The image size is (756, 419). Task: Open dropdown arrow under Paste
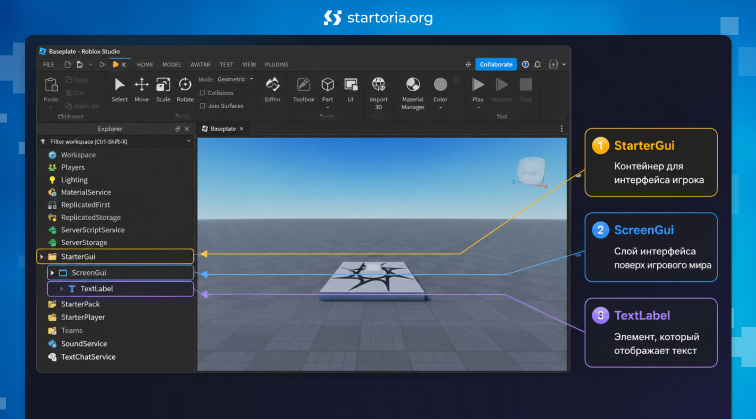pos(51,108)
